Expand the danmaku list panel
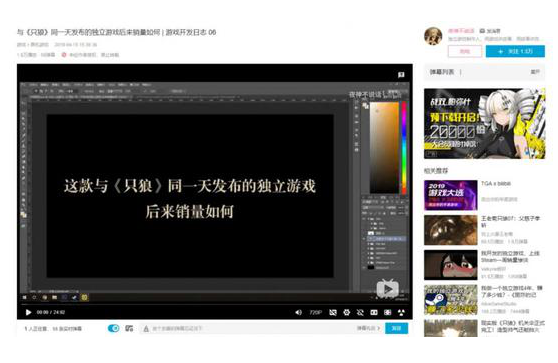 (535, 72)
